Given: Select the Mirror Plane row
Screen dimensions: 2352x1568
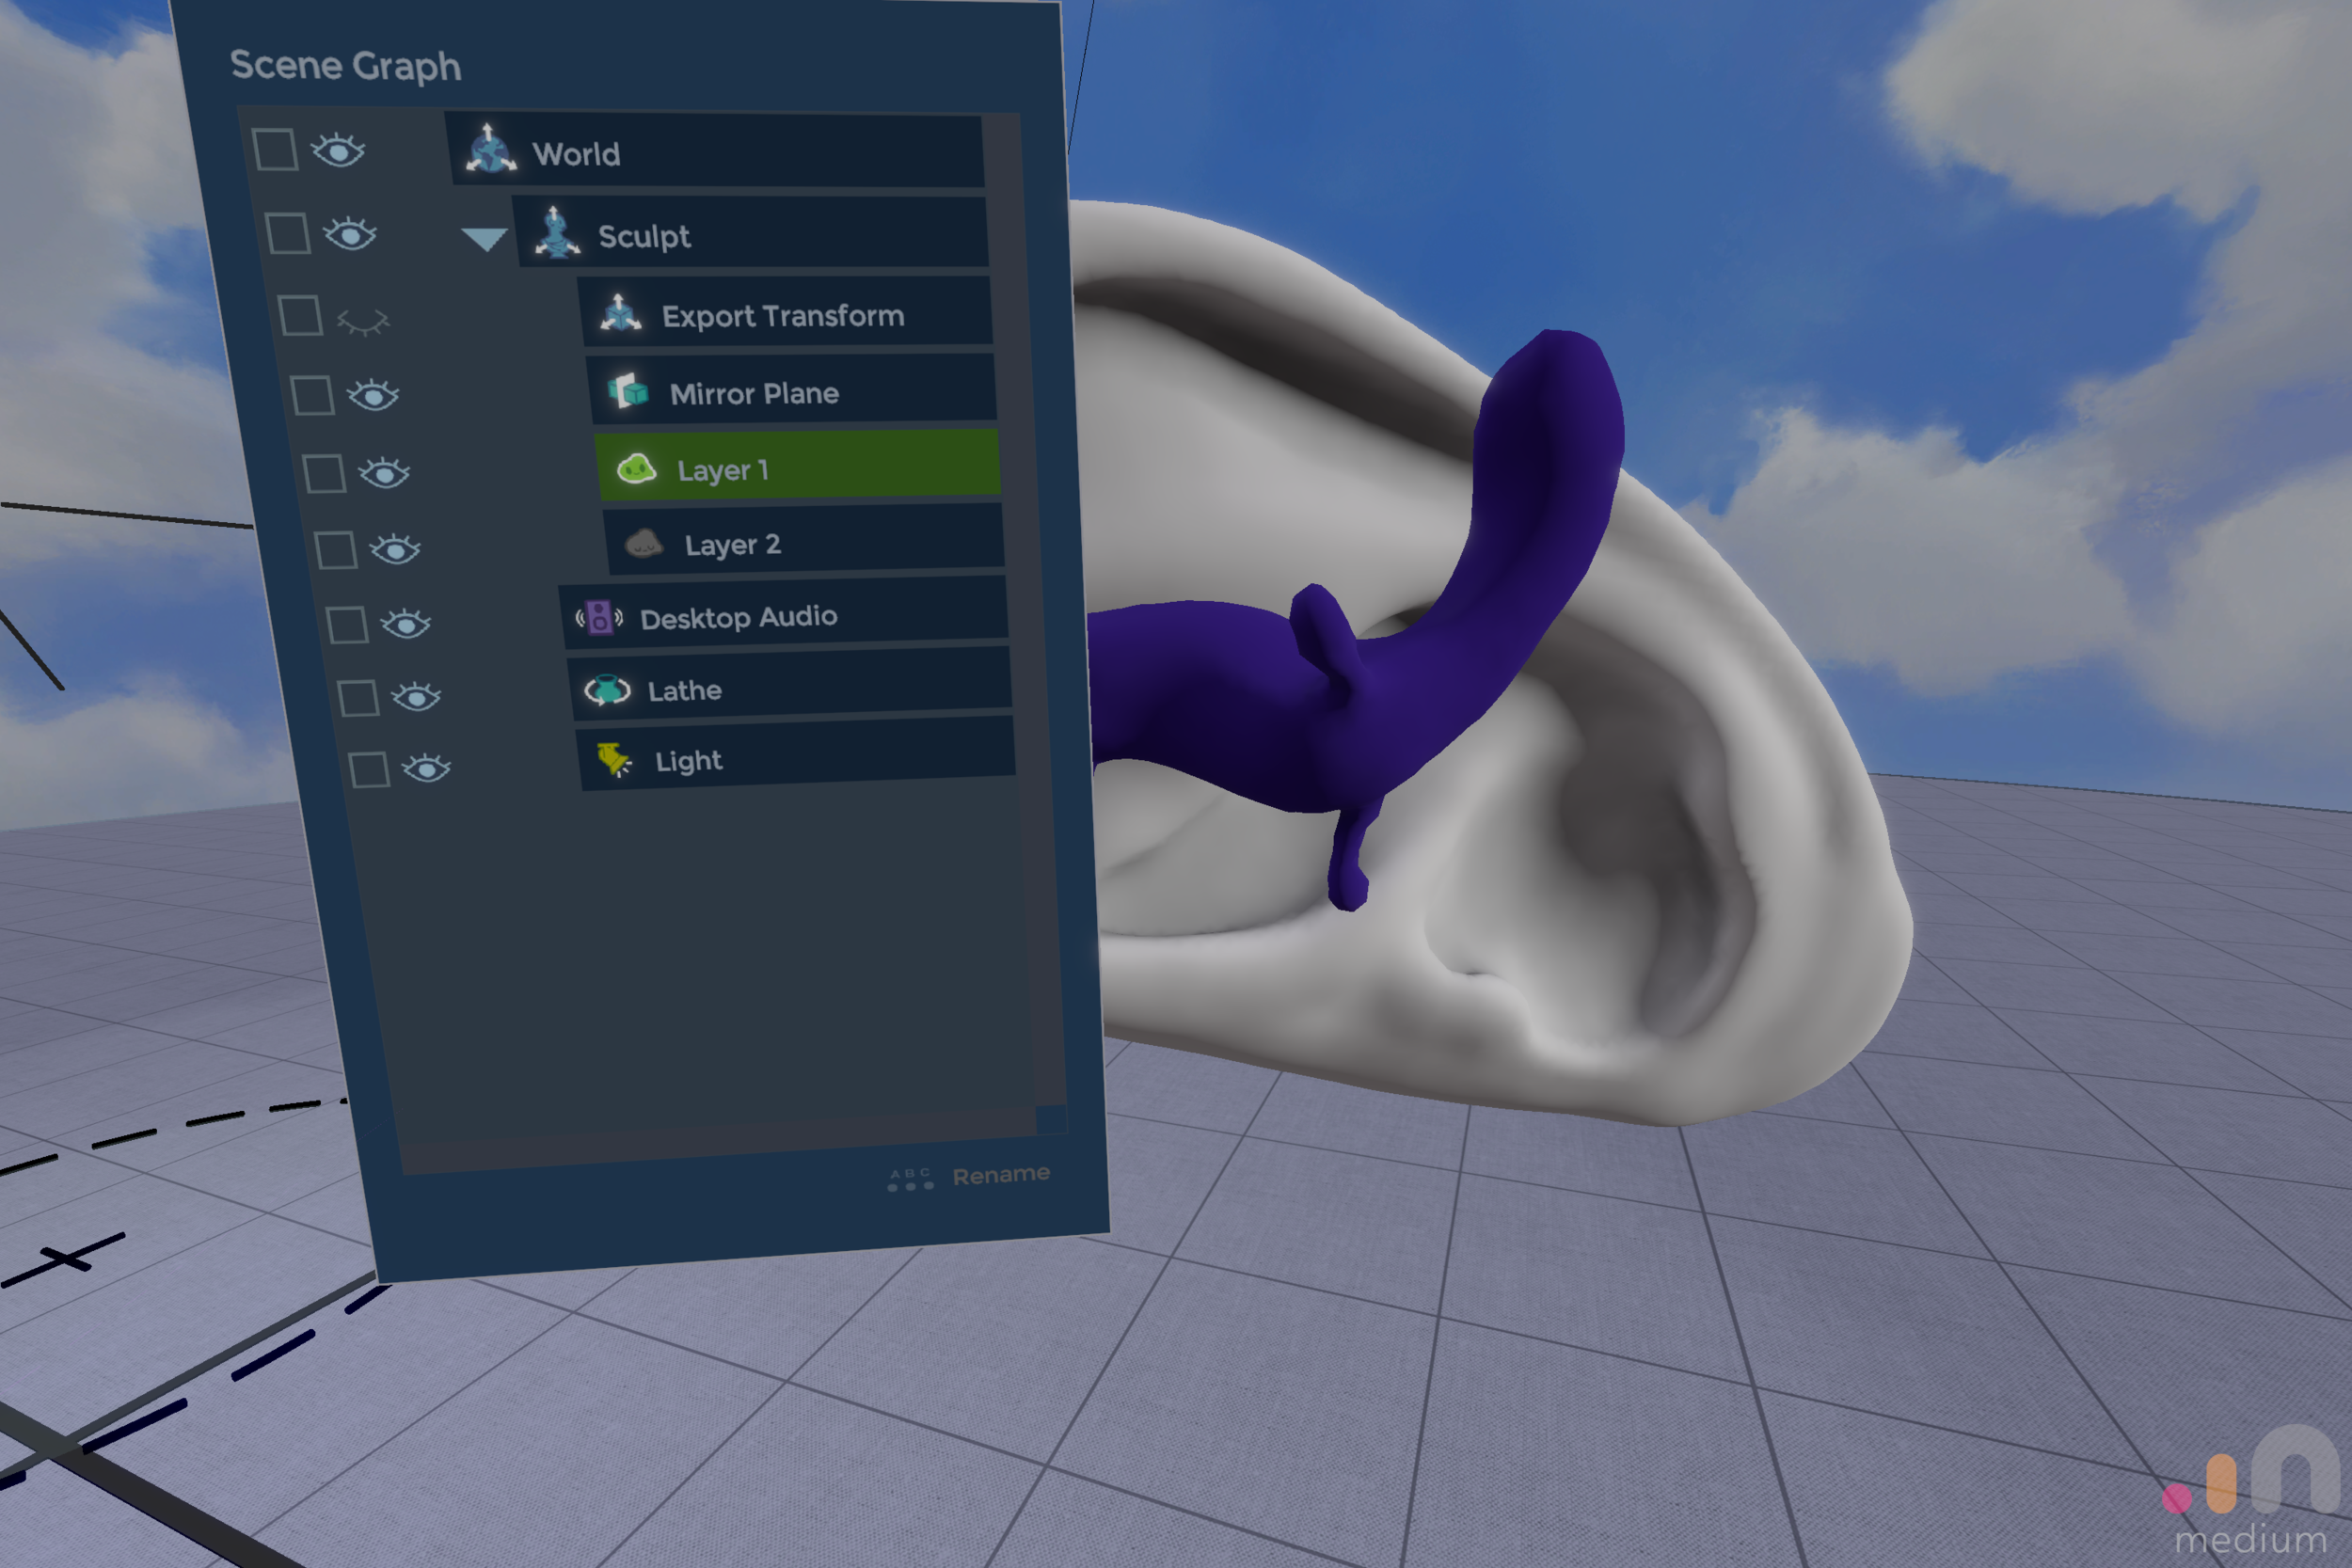Looking at the screenshot, I should (x=793, y=391).
